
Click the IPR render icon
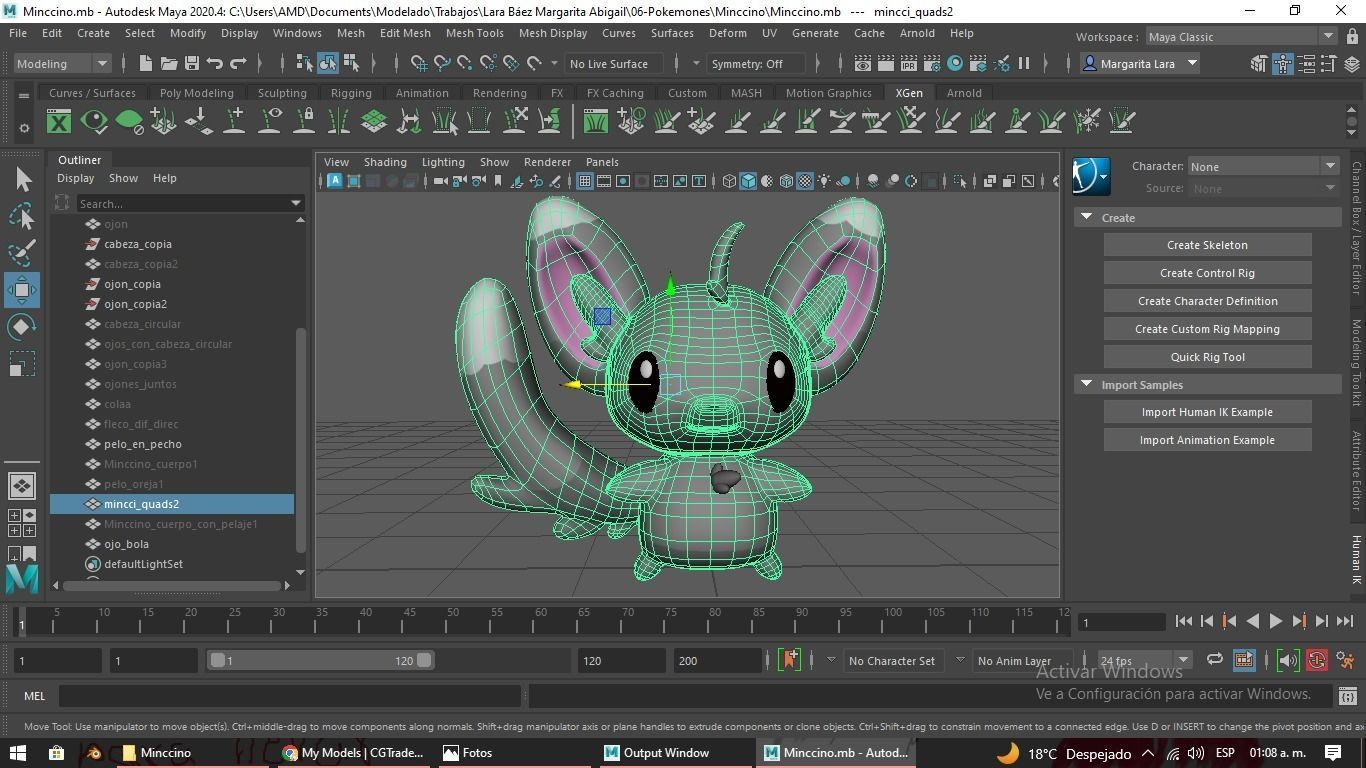(x=909, y=63)
